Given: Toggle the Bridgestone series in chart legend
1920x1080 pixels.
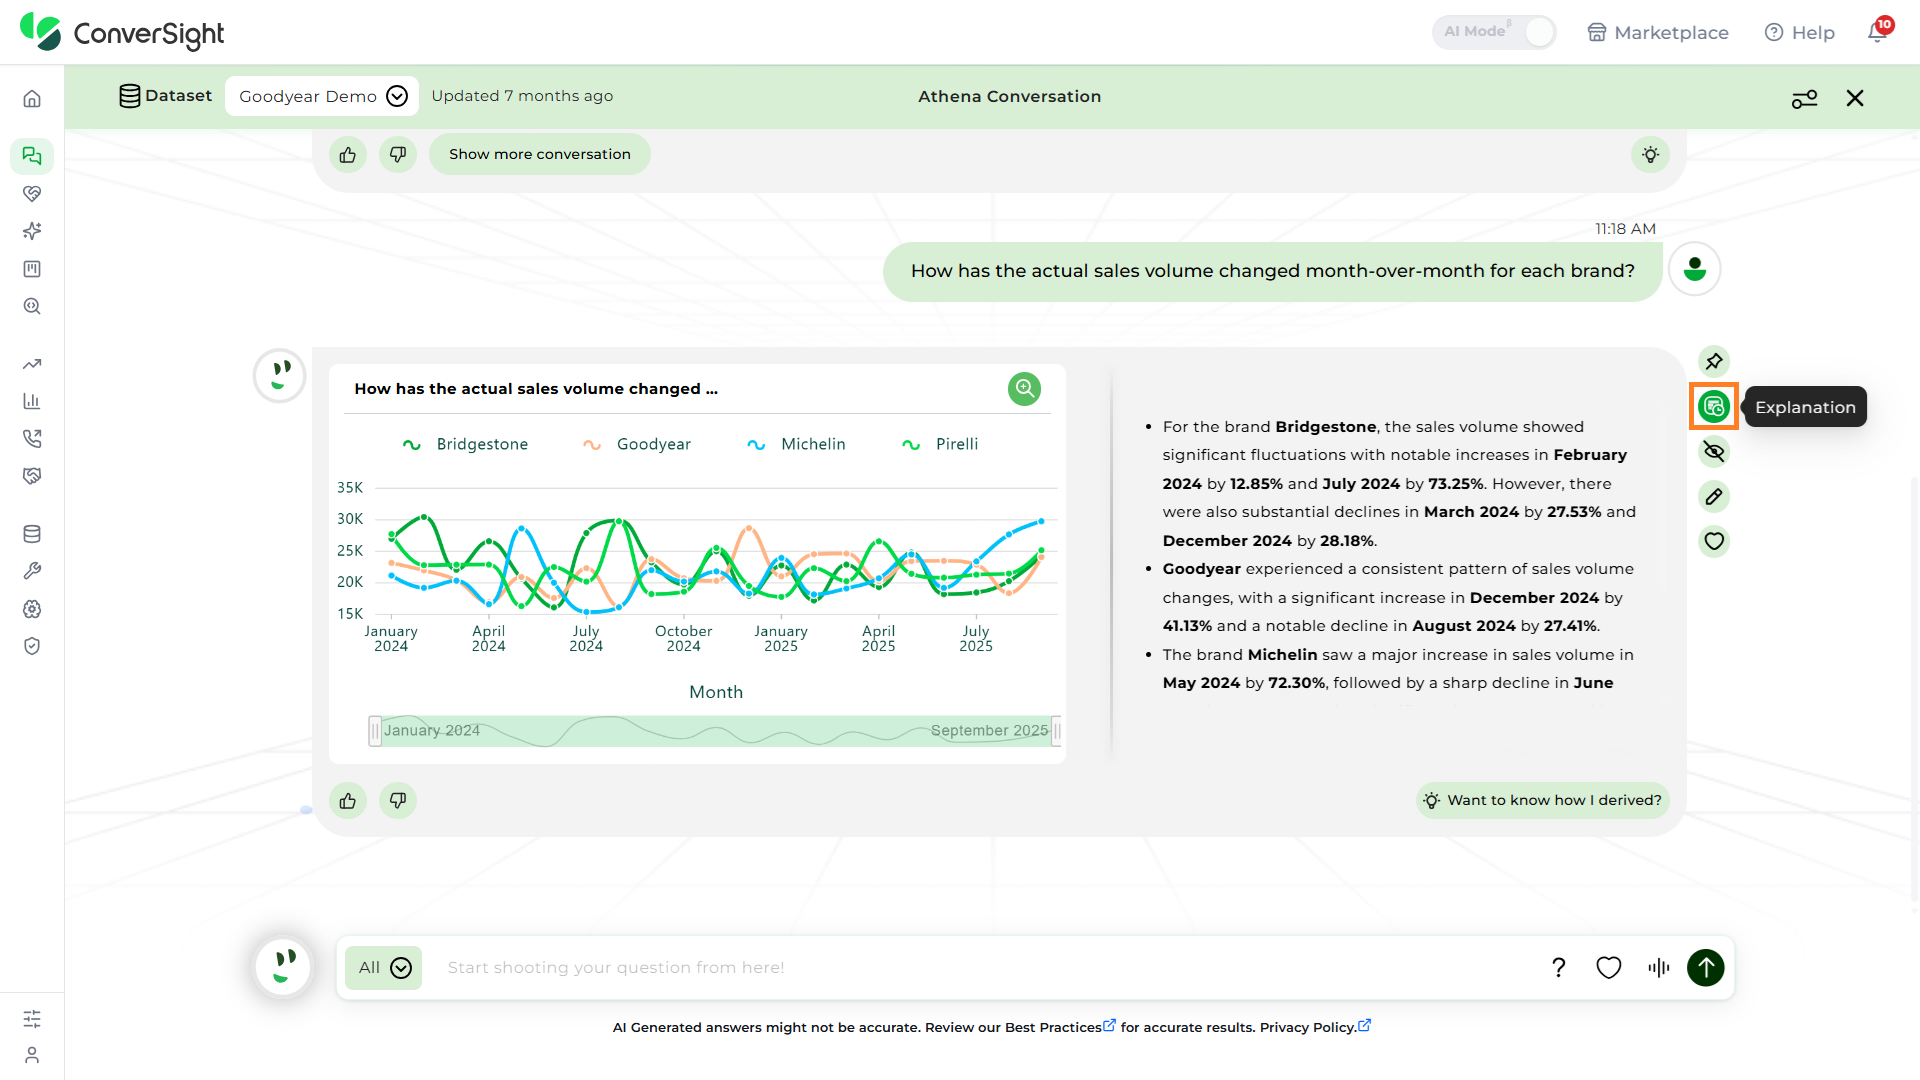Looking at the screenshot, I should (465, 444).
